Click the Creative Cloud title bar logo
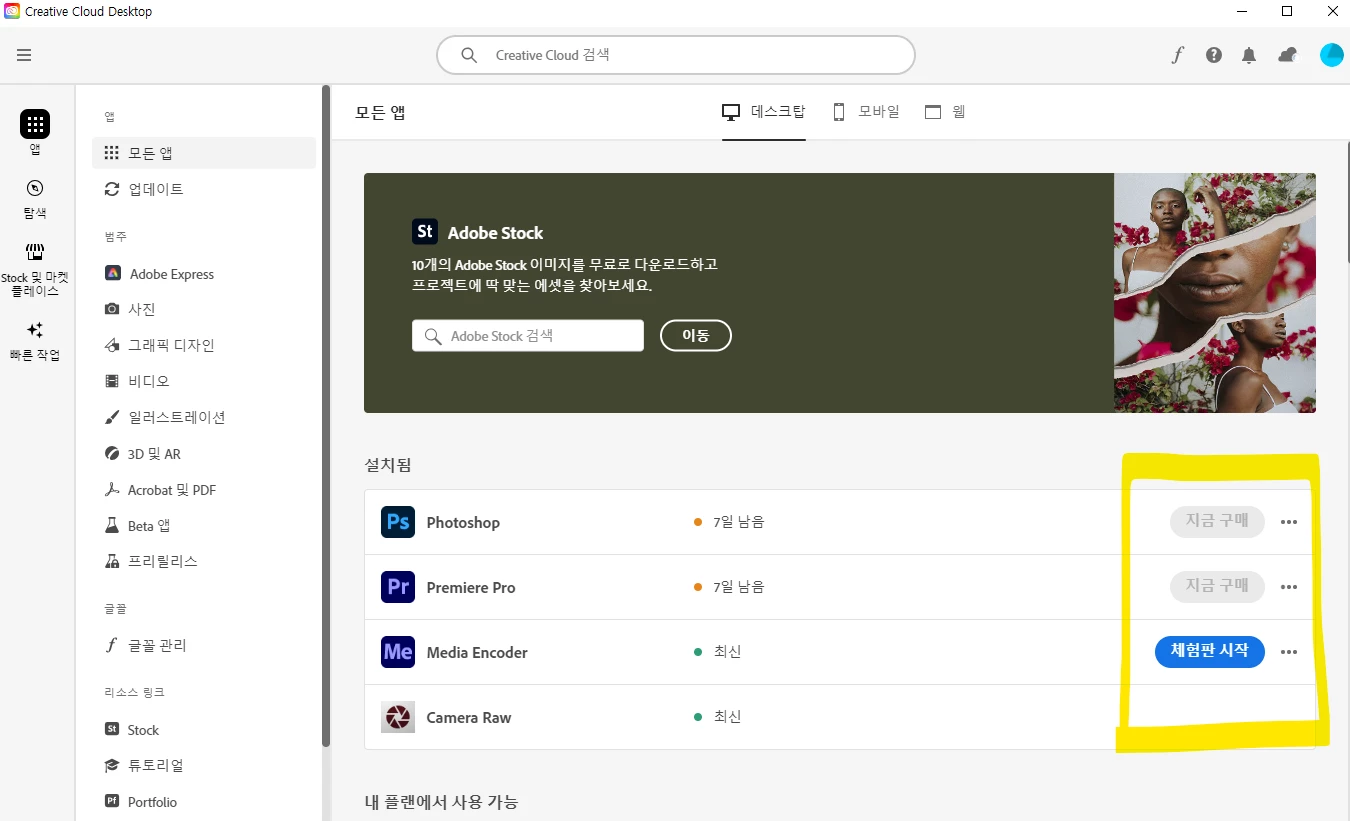1350x821 pixels. (11, 11)
